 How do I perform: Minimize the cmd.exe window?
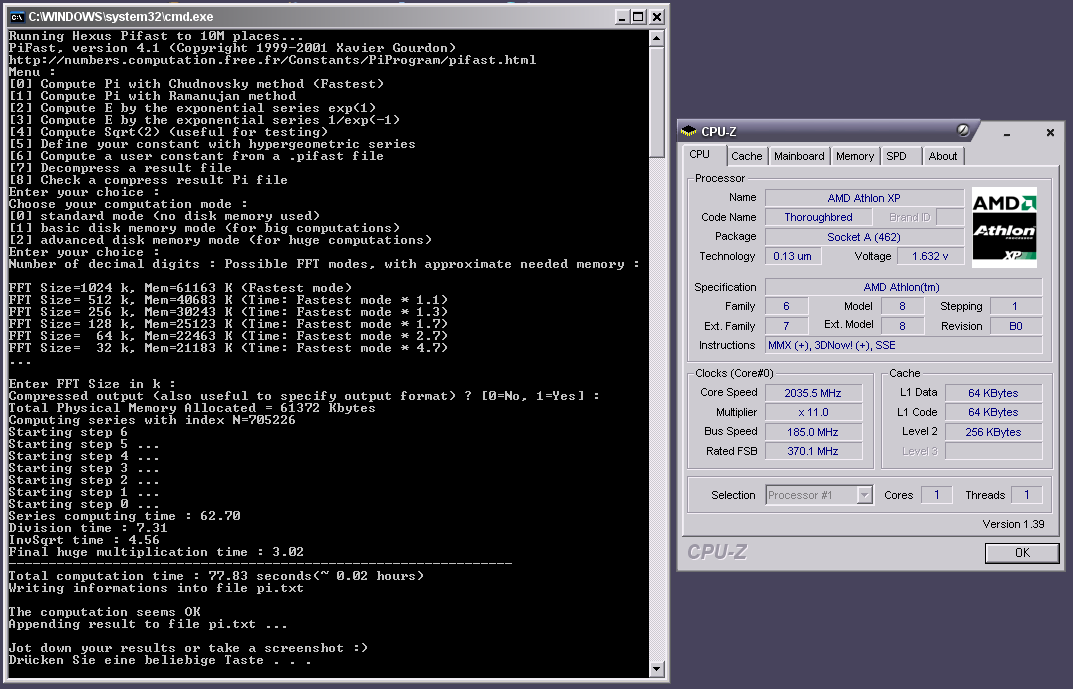(x=622, y=16)
